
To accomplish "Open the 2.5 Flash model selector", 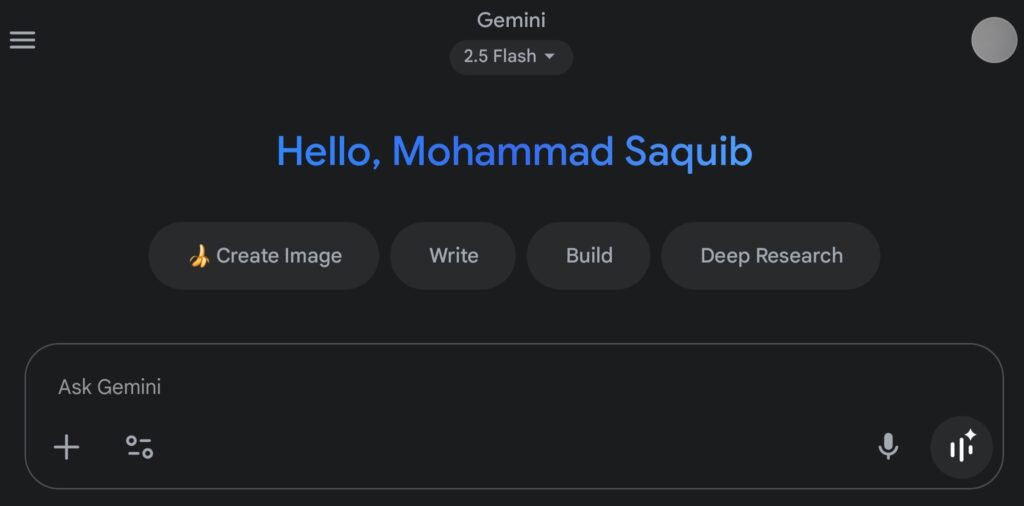I will click(500, 57).
